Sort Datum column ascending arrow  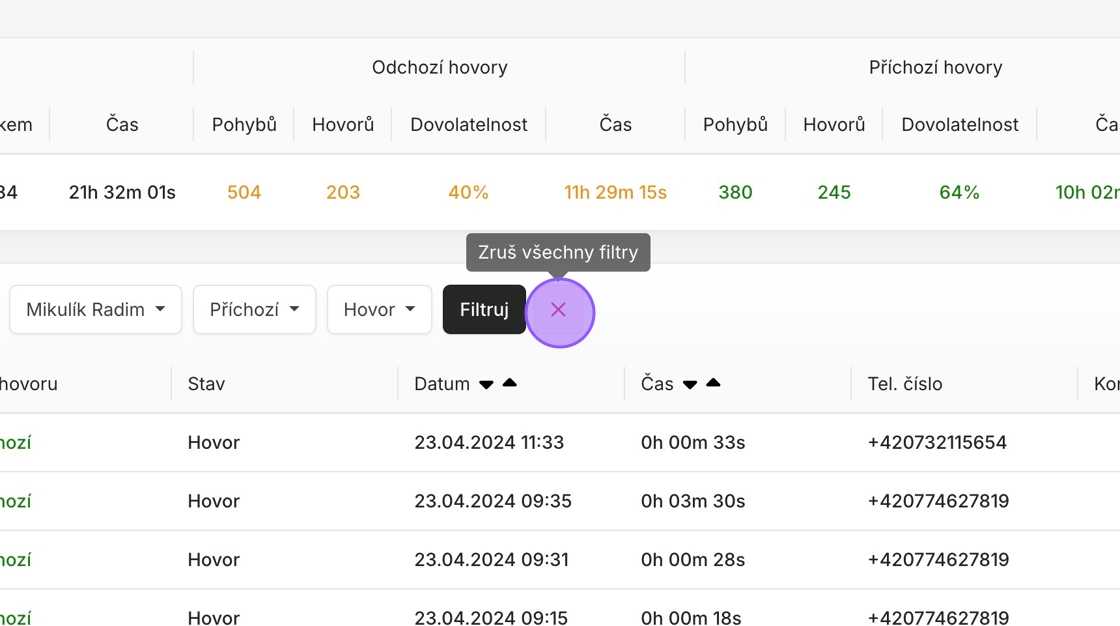510,383
